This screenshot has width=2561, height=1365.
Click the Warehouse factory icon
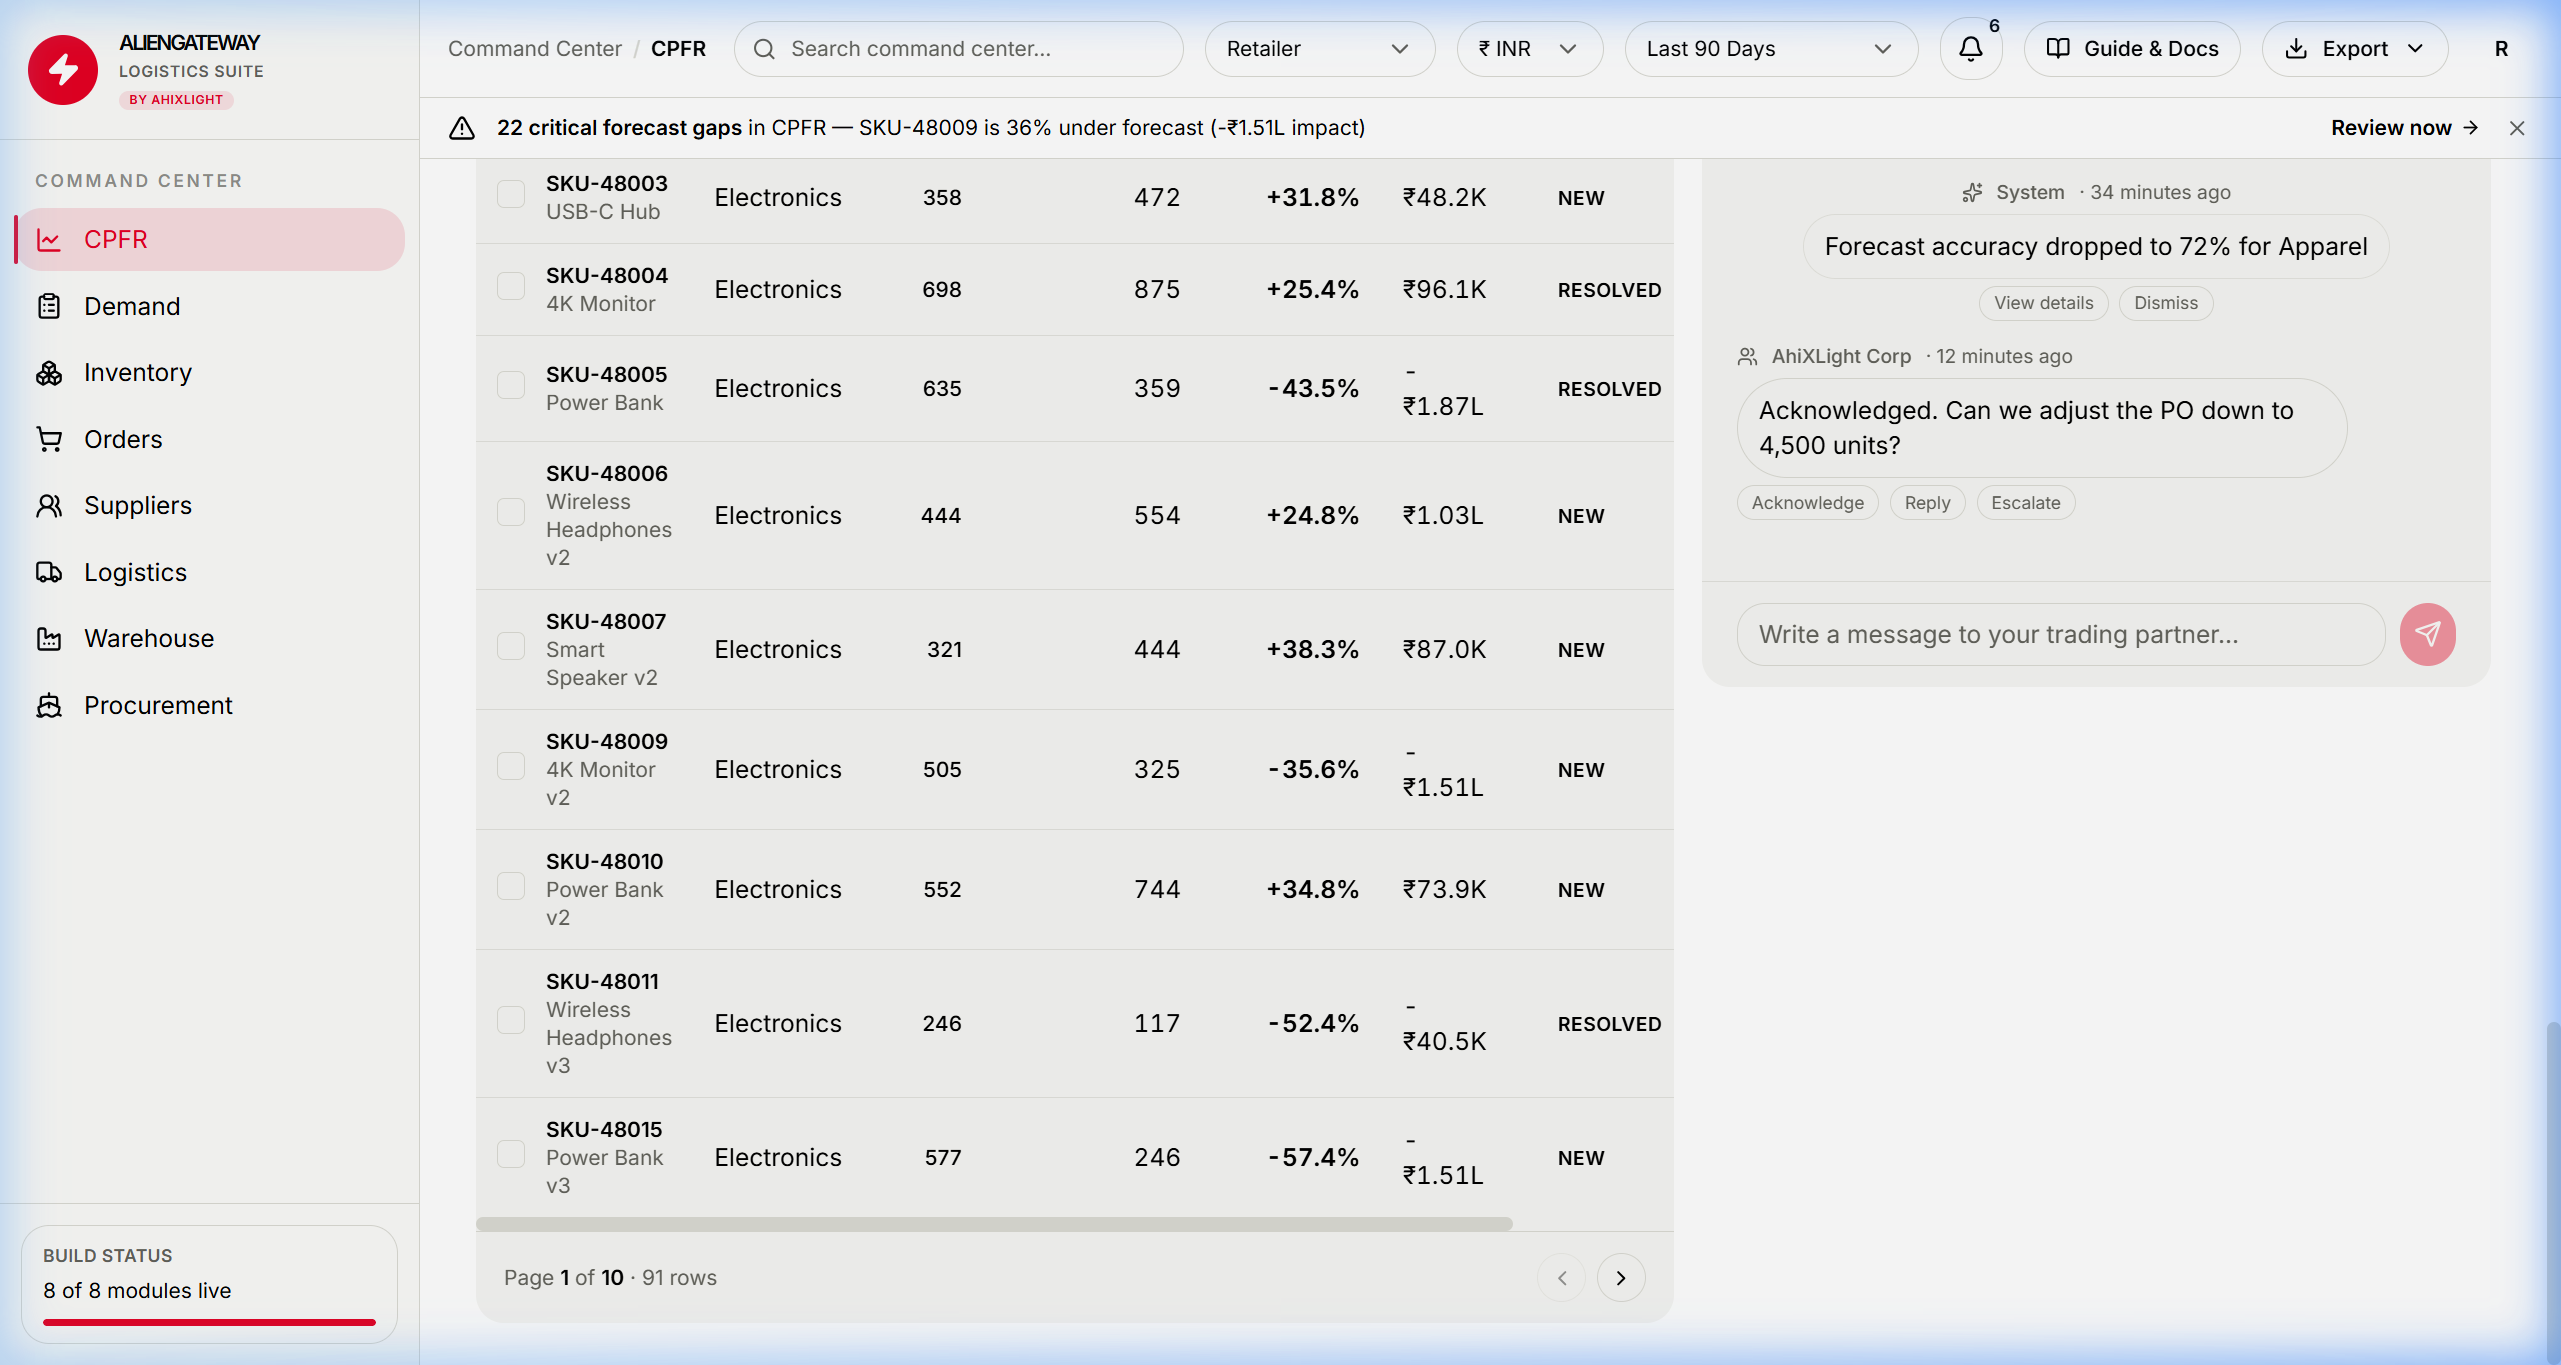tap(49, 639)
